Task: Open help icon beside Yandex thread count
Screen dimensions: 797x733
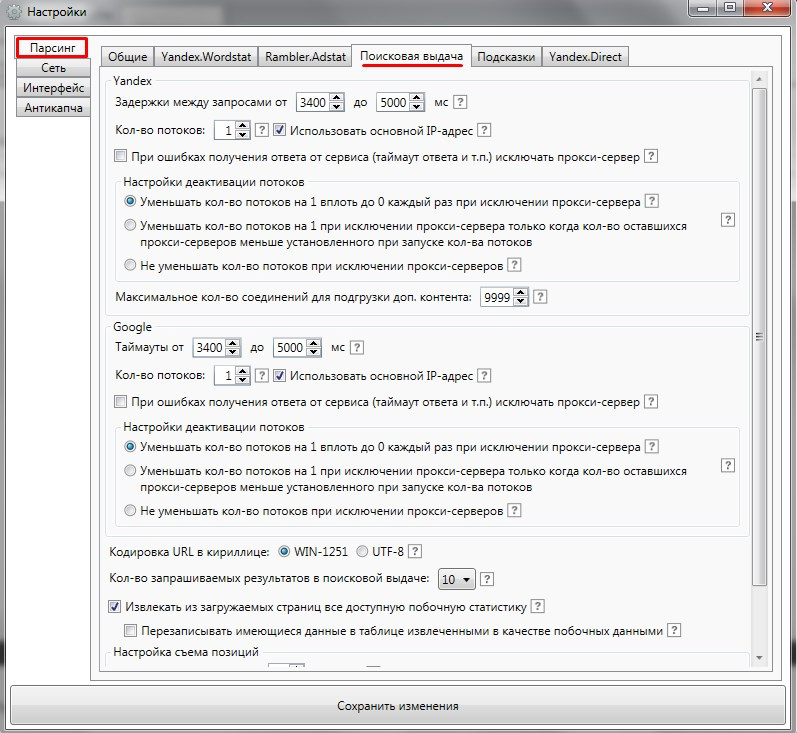Action: click(x=261, y=130)
